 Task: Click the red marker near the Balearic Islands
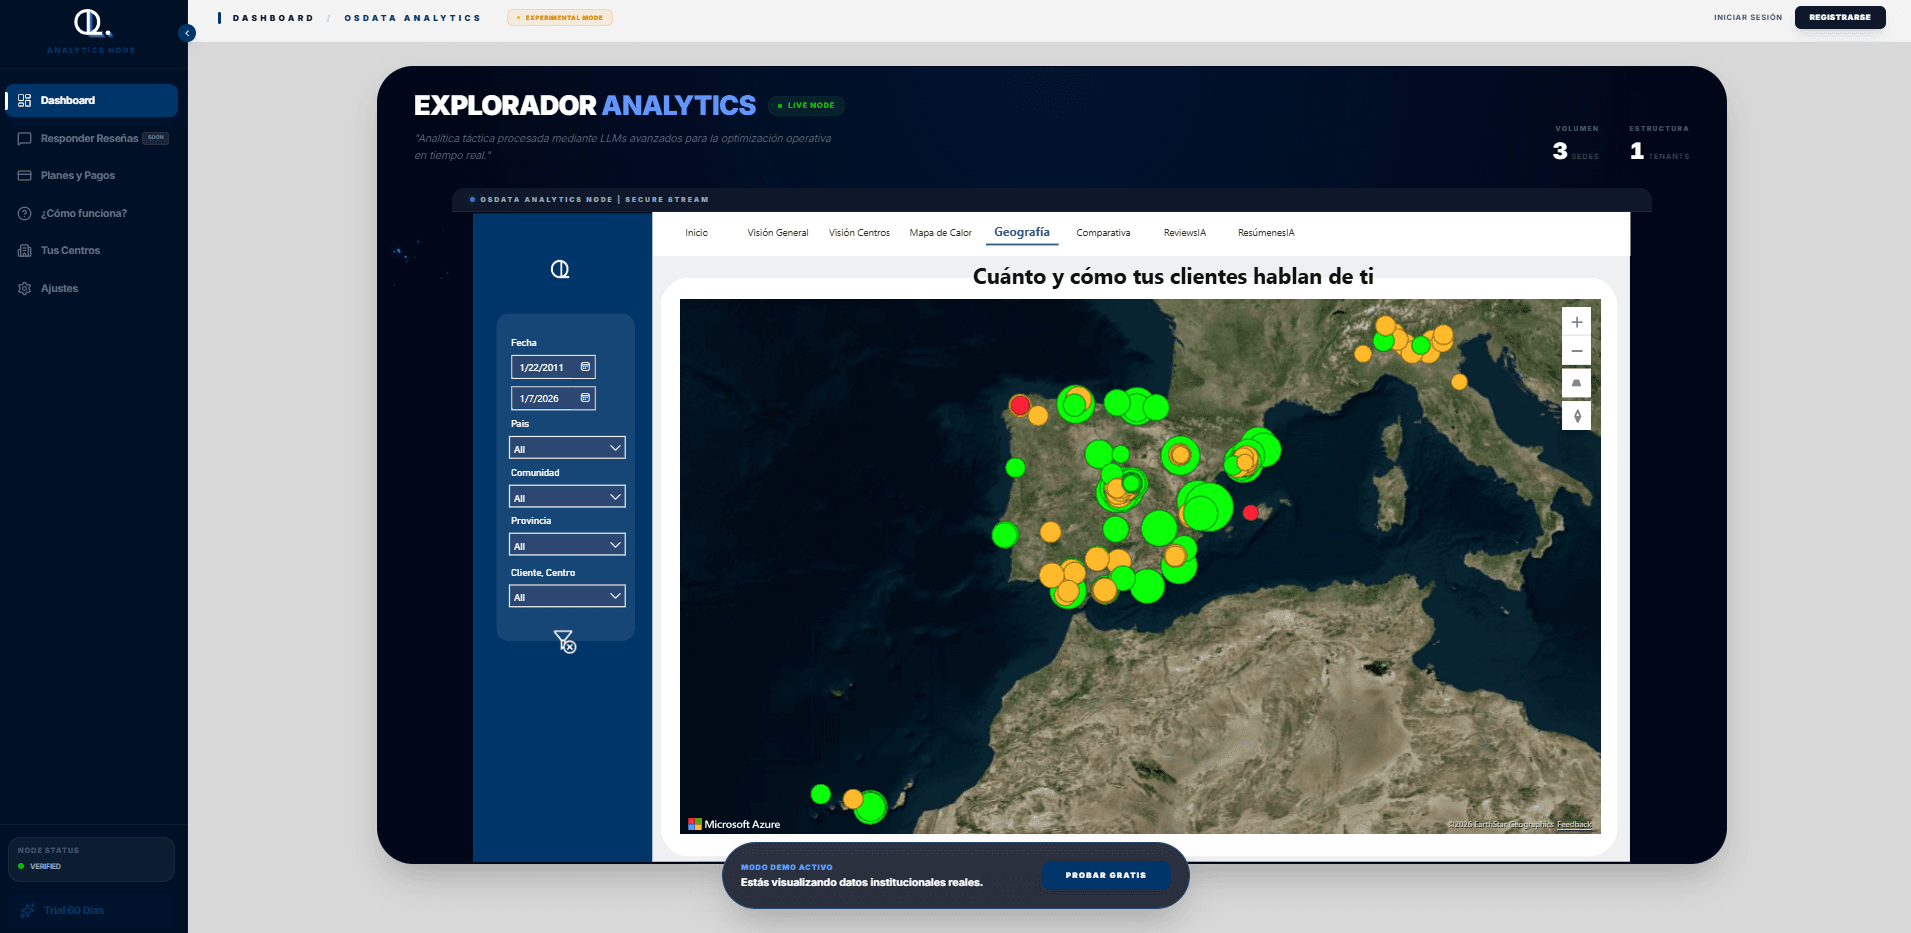1250,512
